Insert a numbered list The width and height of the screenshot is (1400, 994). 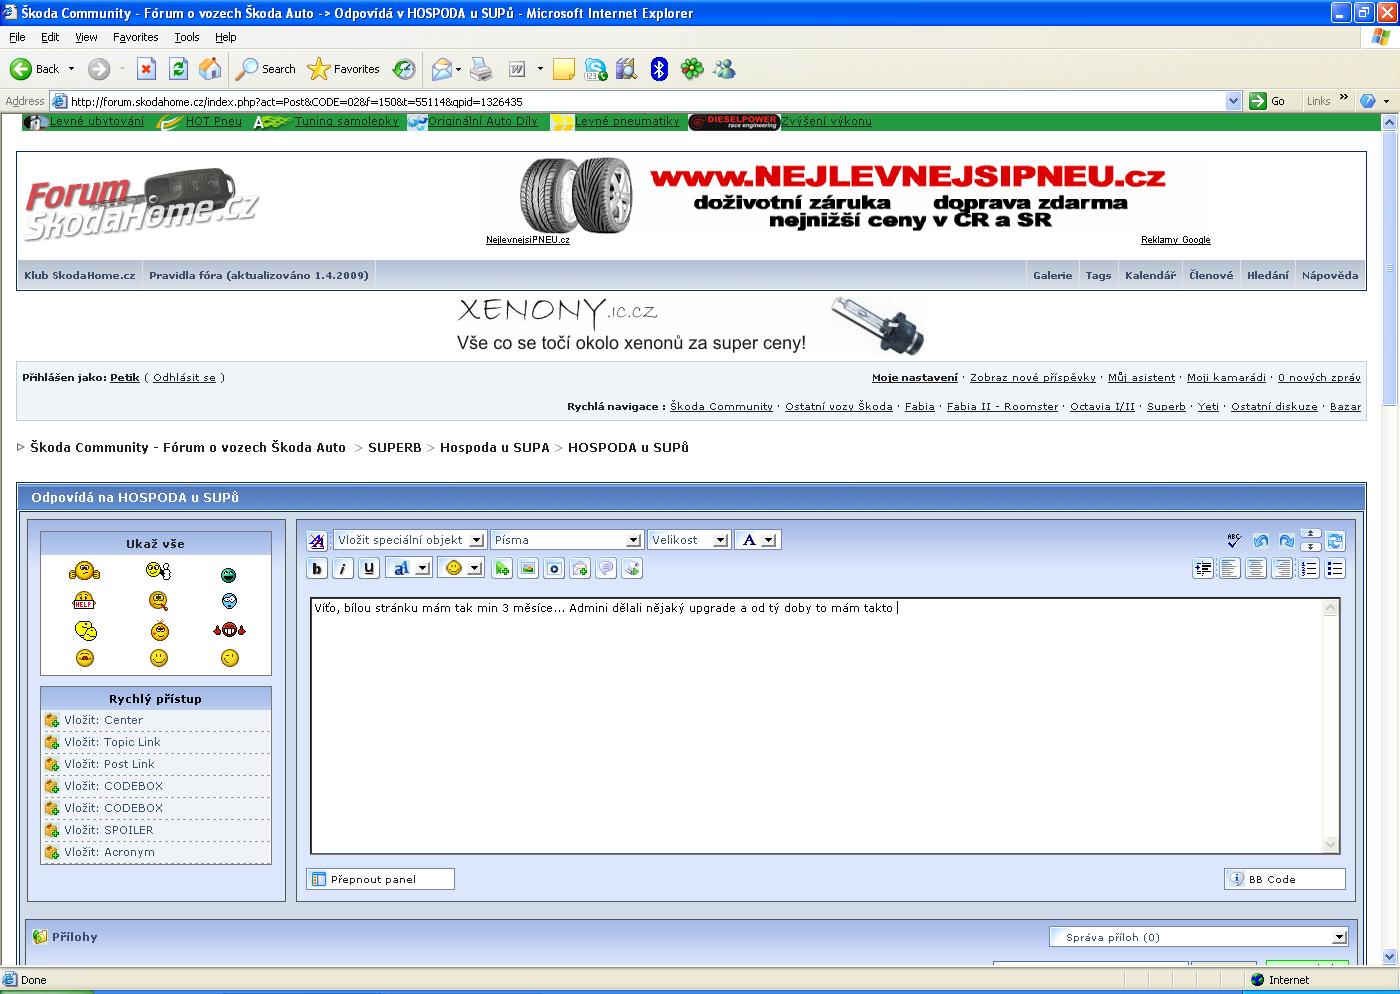[x=1309, y=569]
